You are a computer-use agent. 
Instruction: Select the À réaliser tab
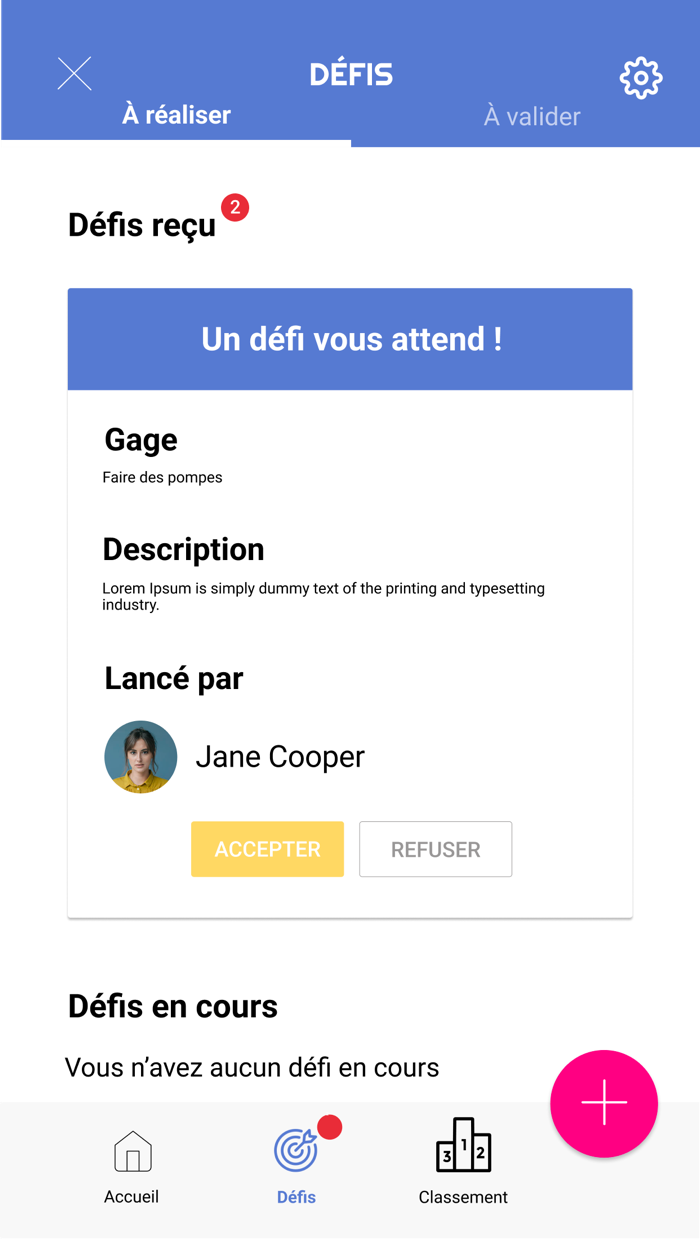(176, 116)
